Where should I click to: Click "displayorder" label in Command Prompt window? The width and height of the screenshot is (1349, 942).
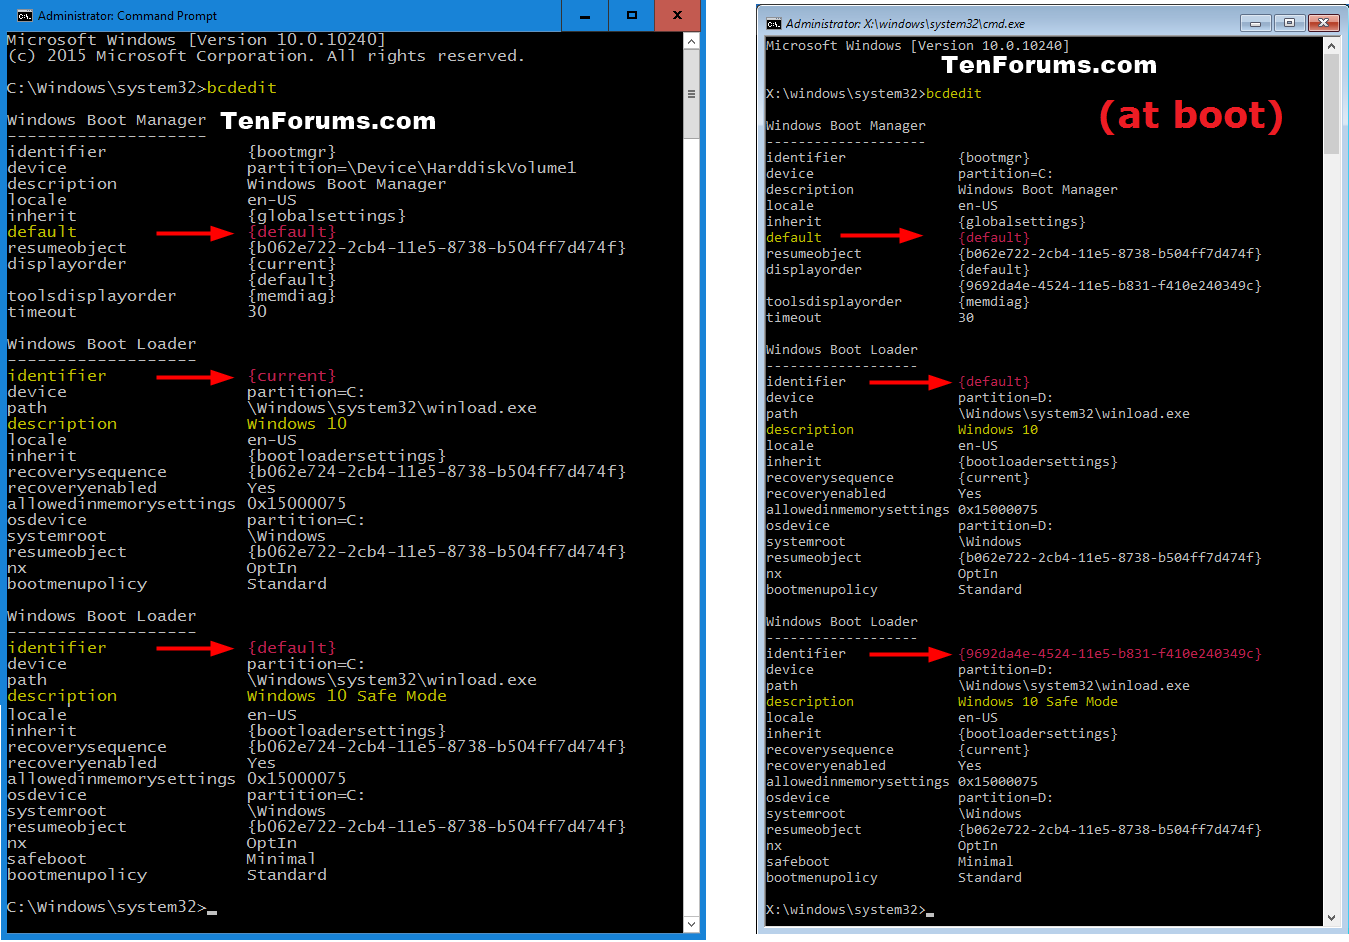tap(67, 264)
